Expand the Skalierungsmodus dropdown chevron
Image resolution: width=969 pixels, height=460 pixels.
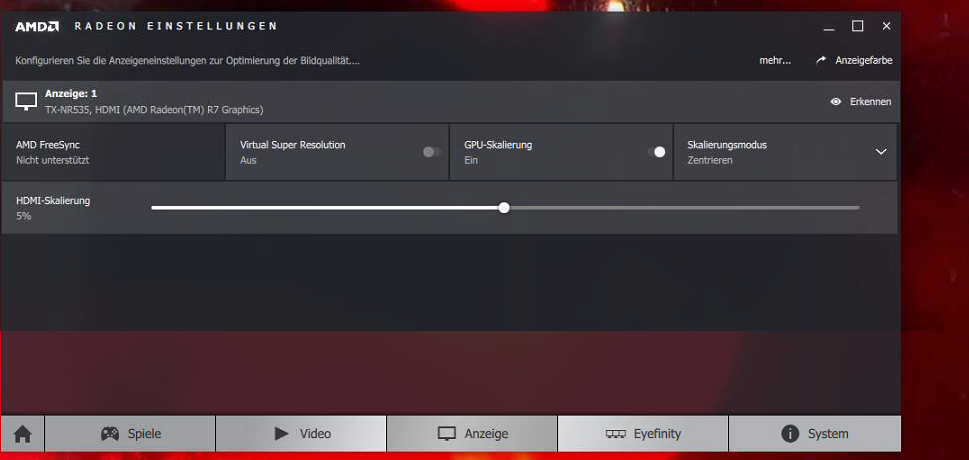tap(881, 152)
